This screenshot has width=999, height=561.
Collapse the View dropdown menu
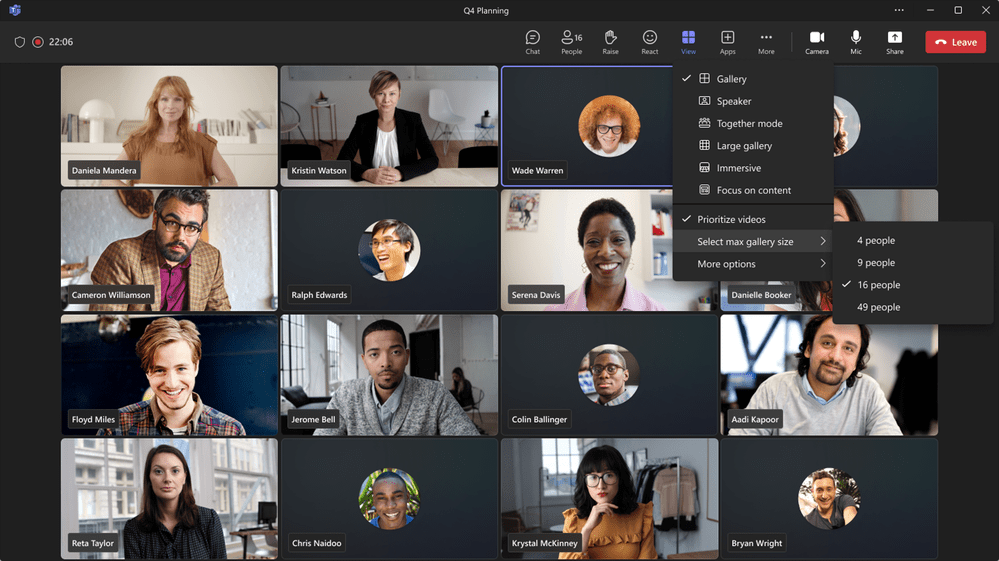pos(688,42)
